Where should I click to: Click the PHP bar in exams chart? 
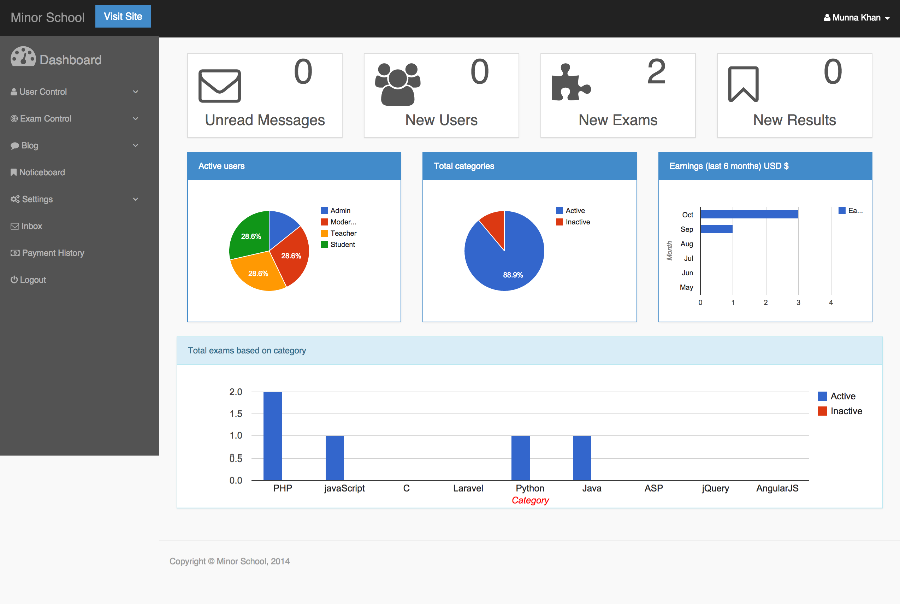pyautogui.click(x=272, y=436)
